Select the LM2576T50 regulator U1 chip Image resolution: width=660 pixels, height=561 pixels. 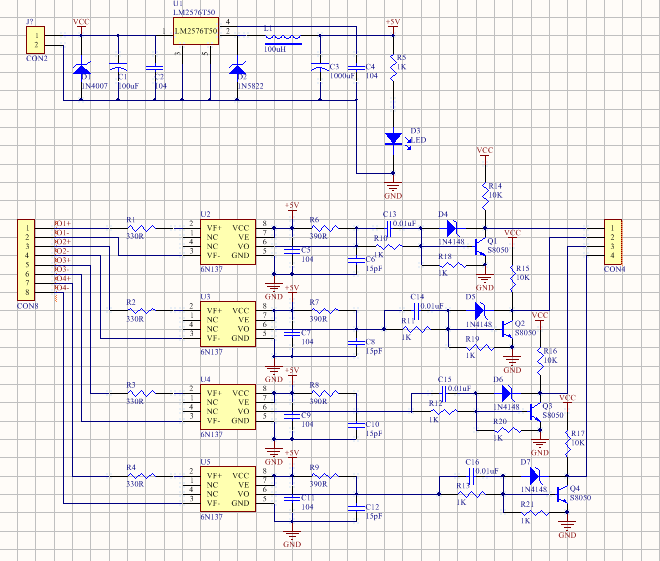pos(196,31)
